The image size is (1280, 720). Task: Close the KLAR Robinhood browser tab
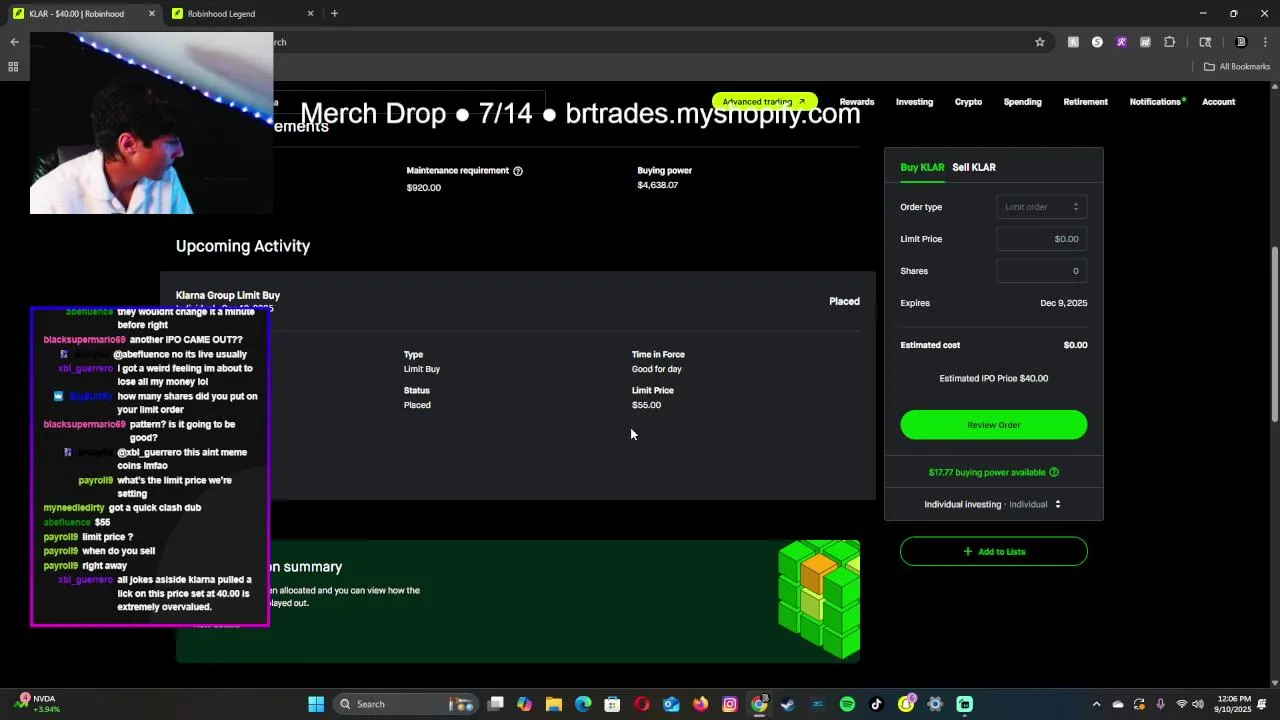pyautogui.click(x=152, y=14)
